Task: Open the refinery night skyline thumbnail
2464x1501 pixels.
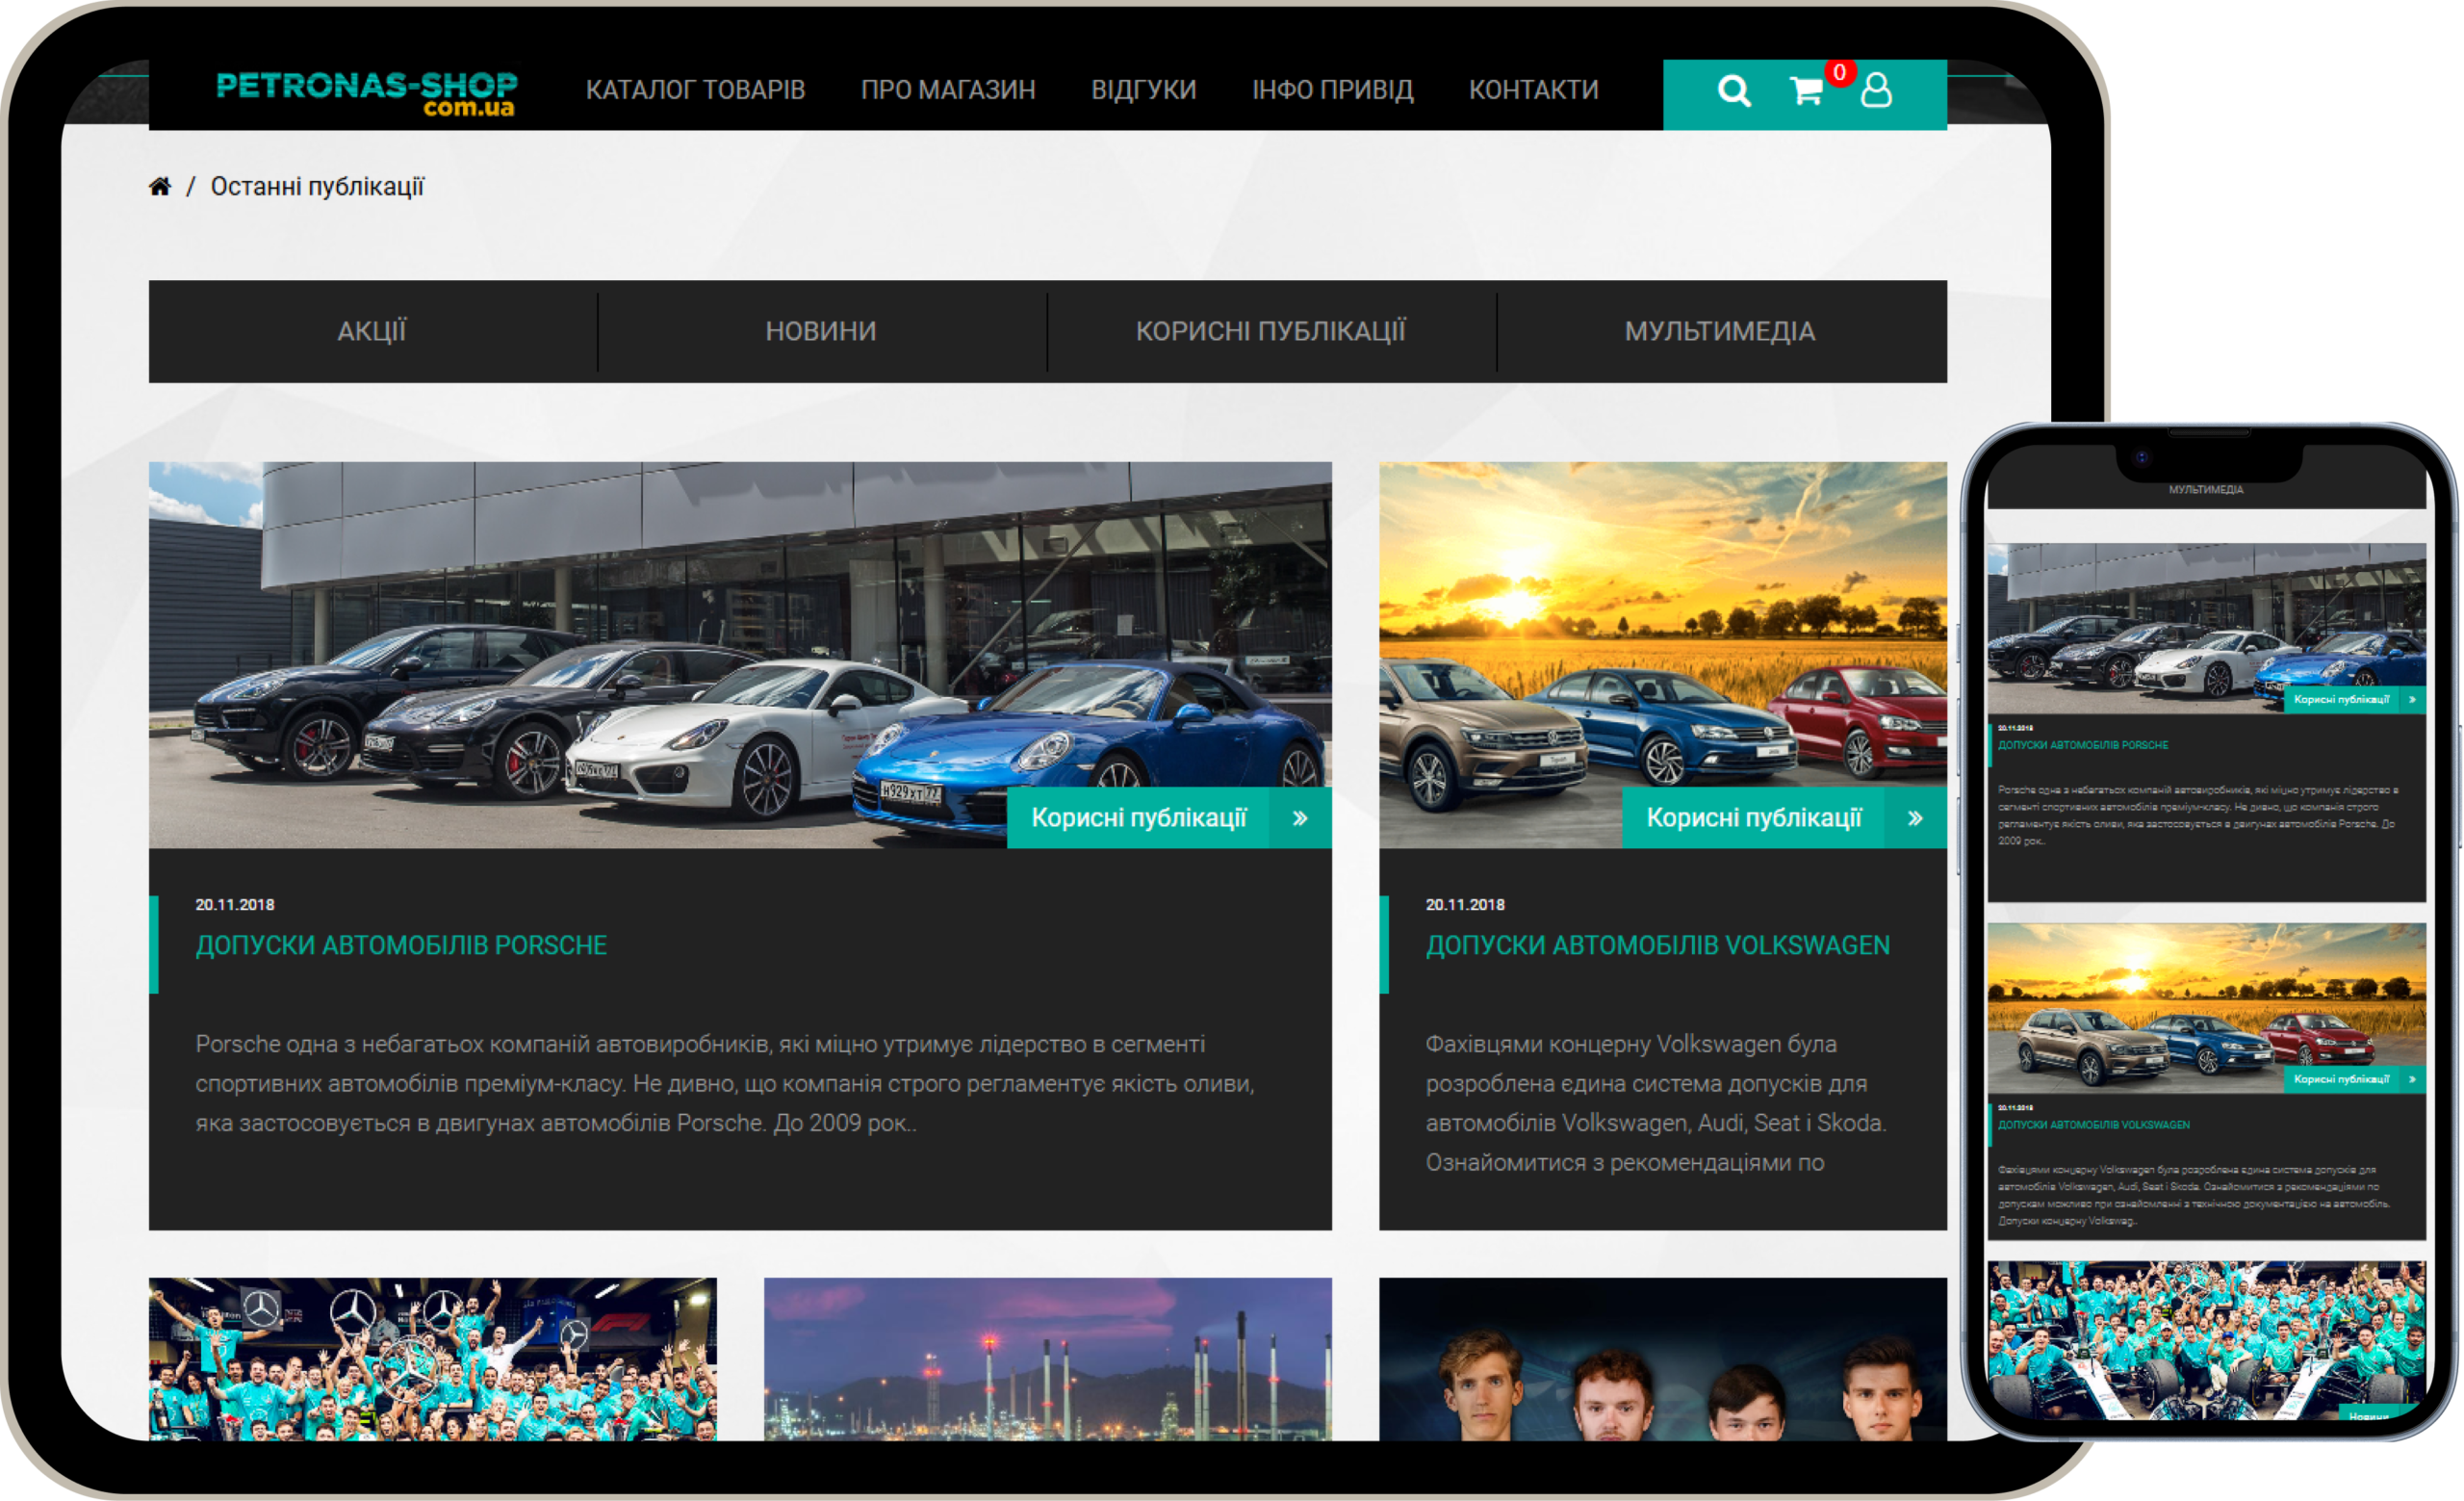Action: [x=1048, y=1359]
